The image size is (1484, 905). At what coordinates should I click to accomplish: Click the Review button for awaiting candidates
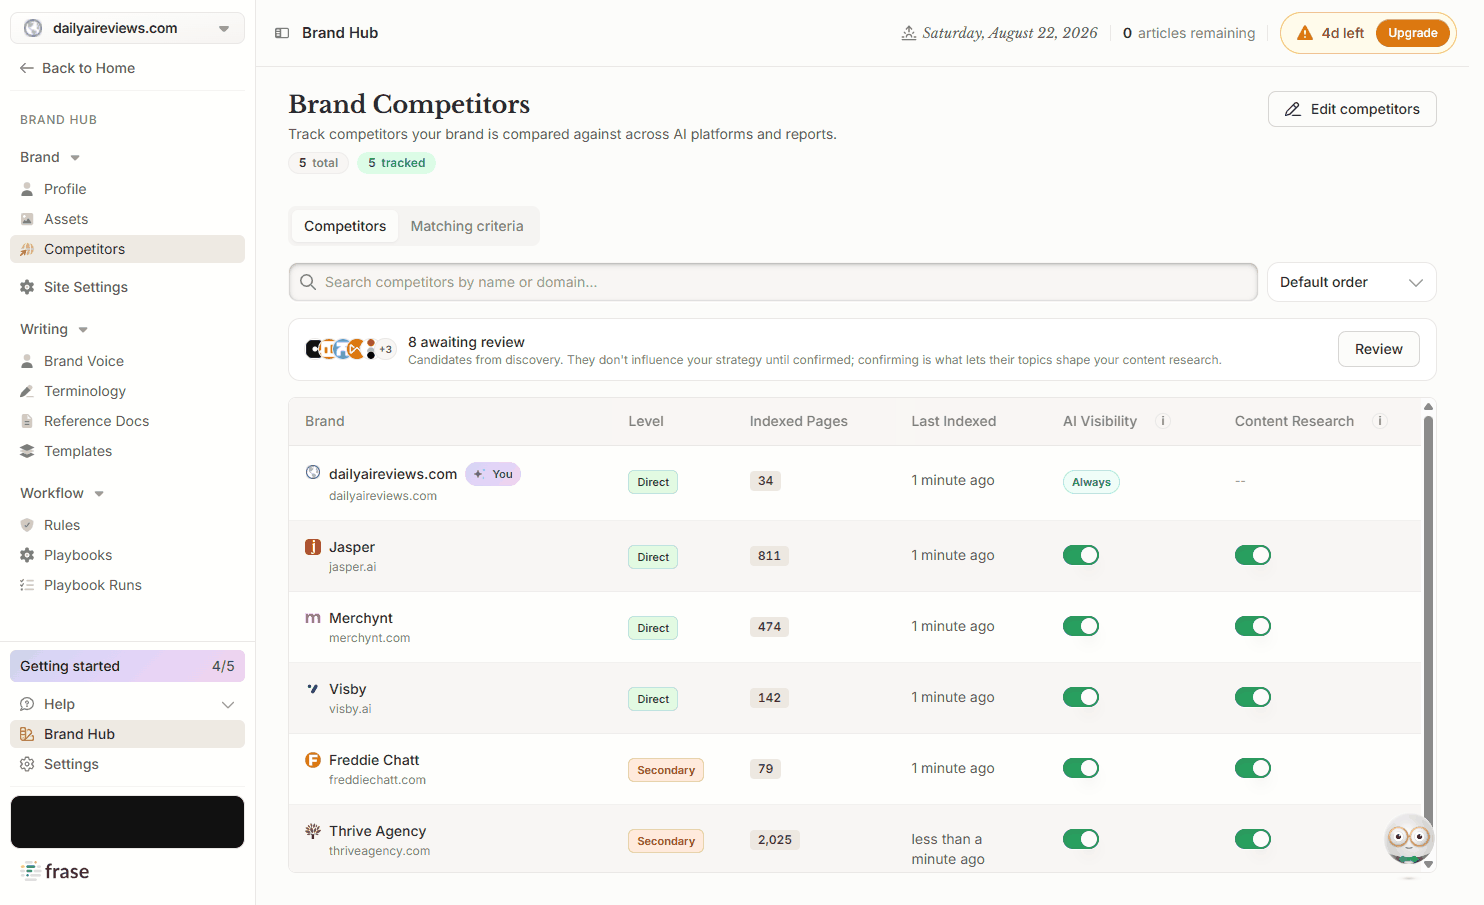[1378, 349]
